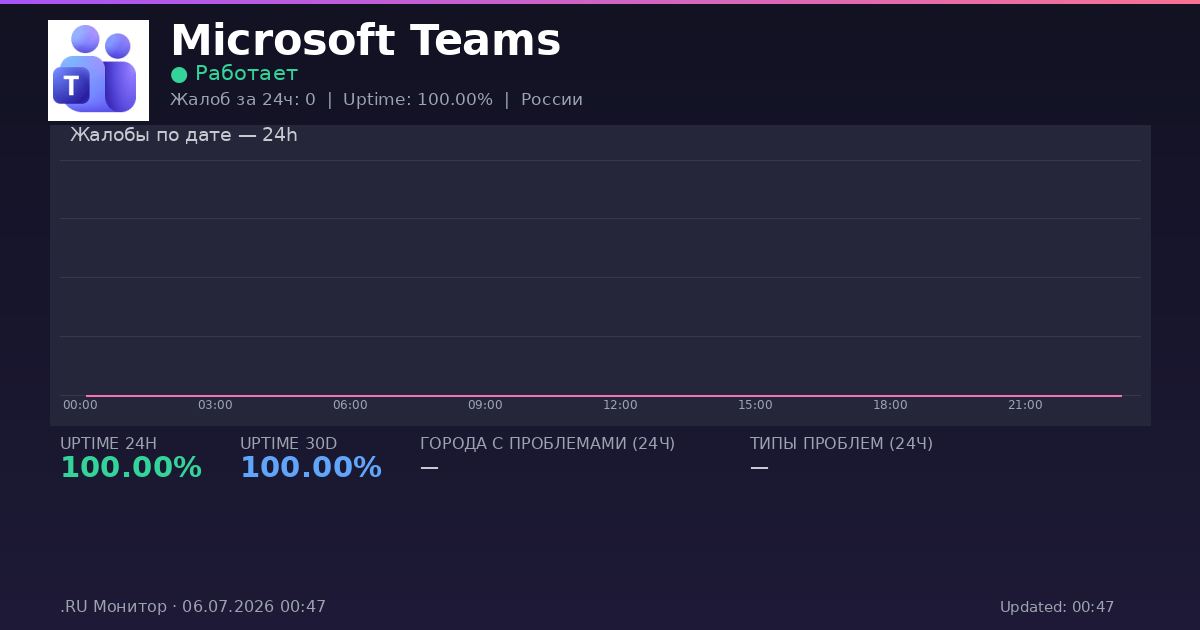The width and height of the screenshot is (1200, 630).
Task: Click the blue 100.00% uptime 30d value
Action: (311, 468)
